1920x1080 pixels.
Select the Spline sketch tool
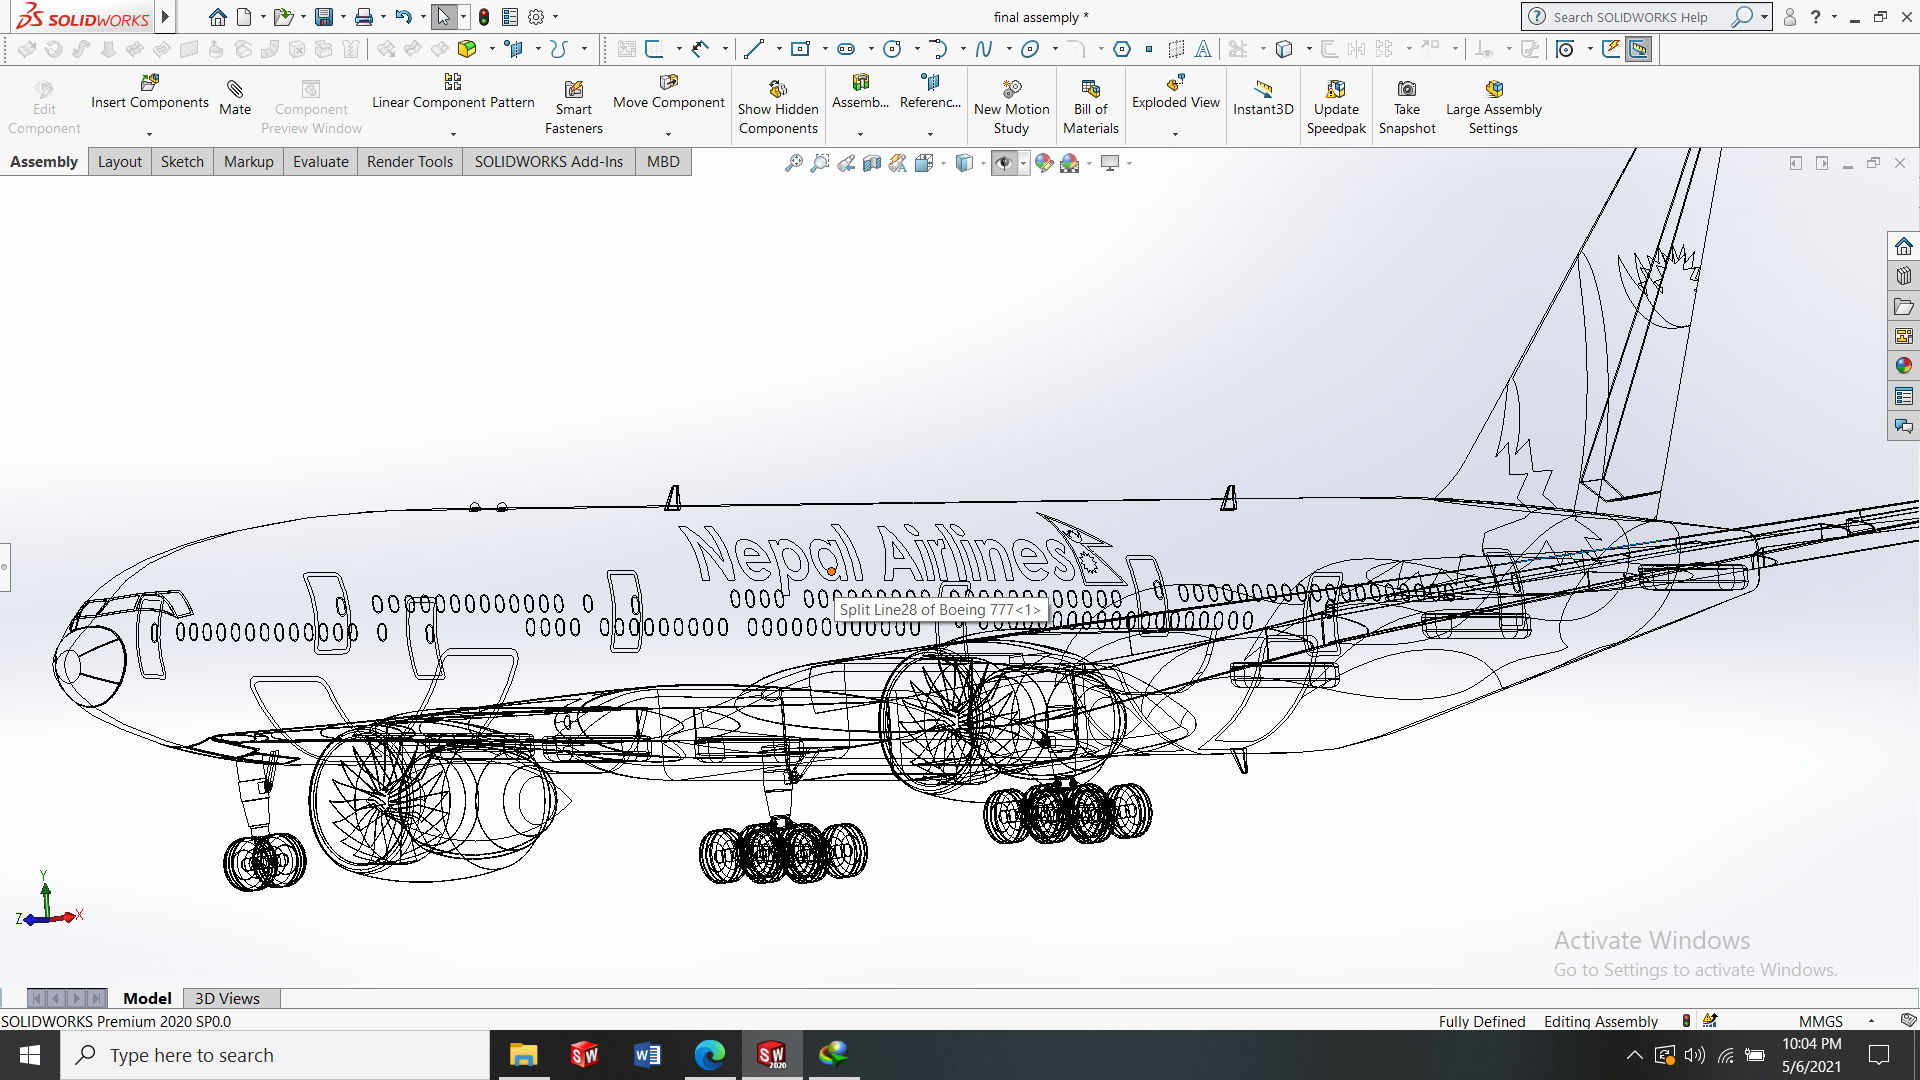click(x=984, y=49)
